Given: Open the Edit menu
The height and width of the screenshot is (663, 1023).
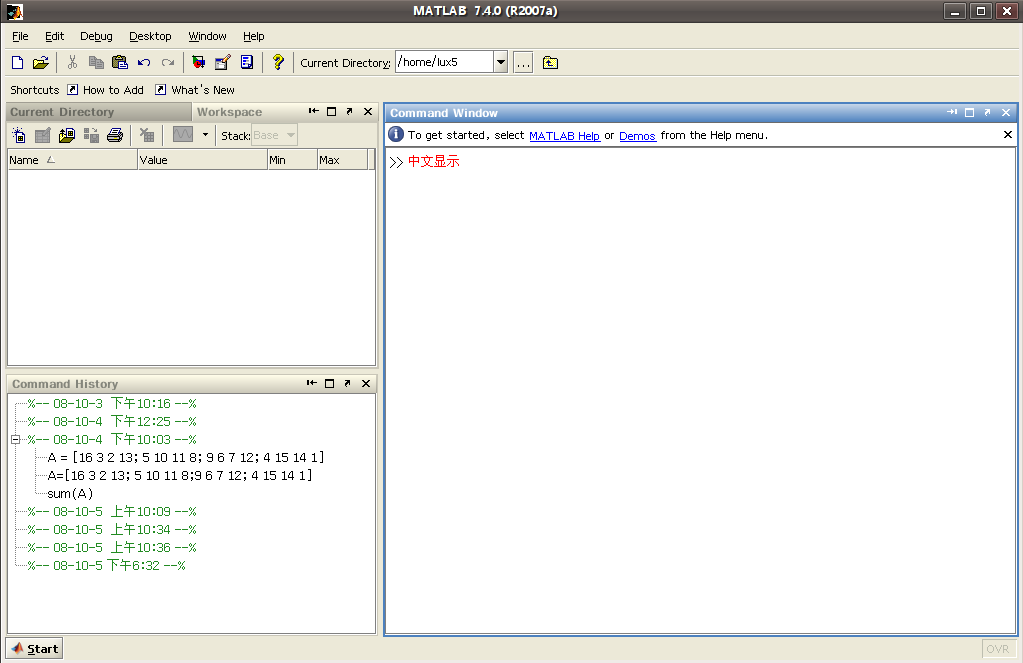Looking at the screenshot, I should click(x=54, y=36).
